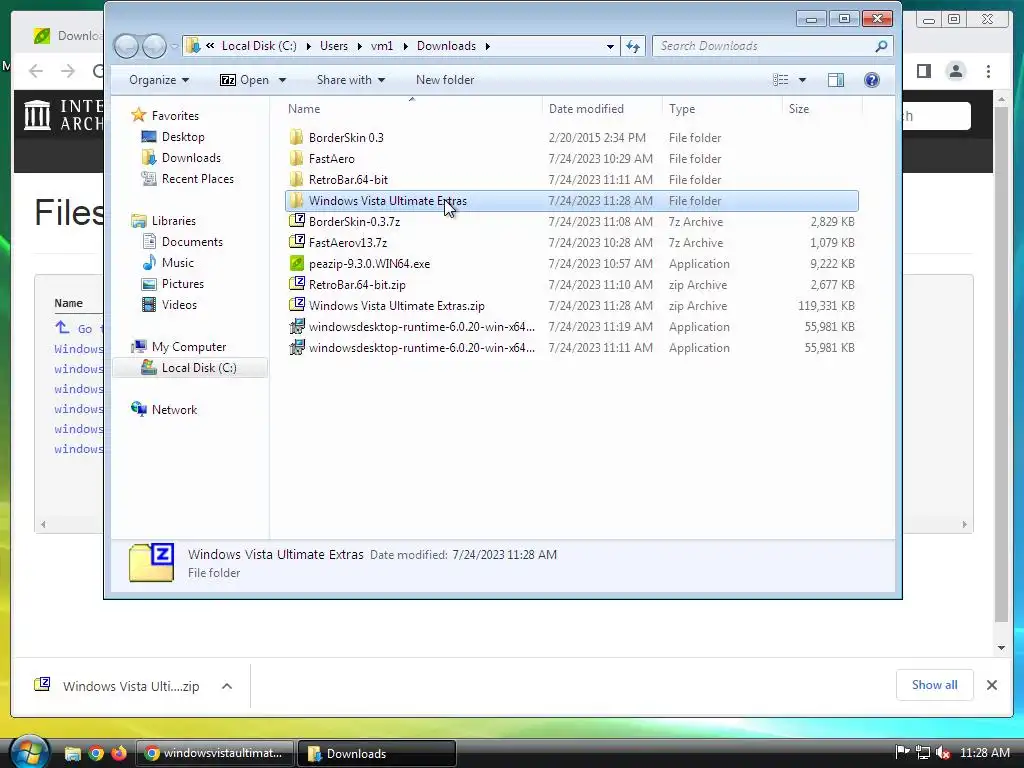Sort by the Type column header
1024x768 pixels.
[x=722, y=108]
